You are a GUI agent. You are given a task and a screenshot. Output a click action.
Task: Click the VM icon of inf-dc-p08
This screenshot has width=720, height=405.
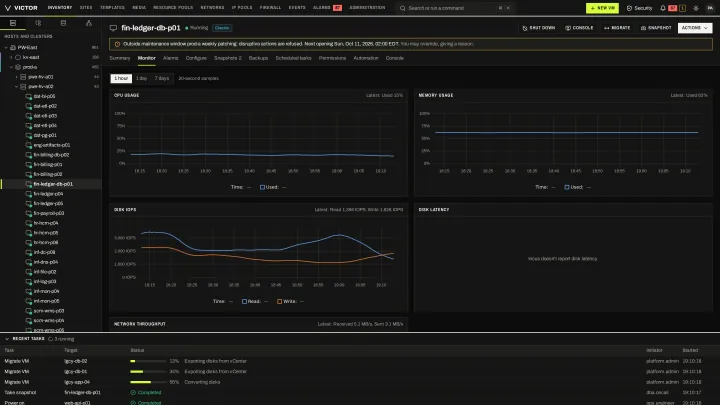28,252
